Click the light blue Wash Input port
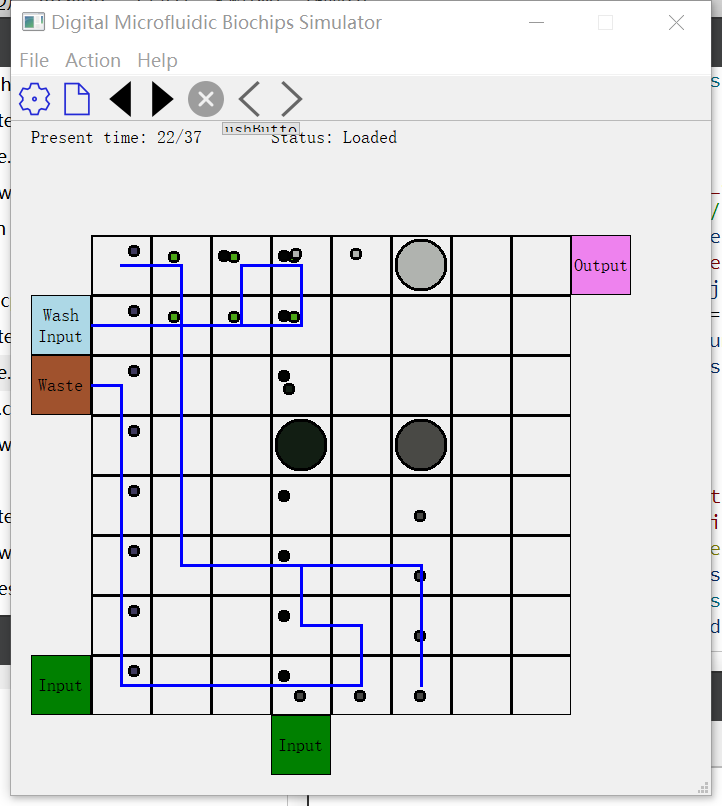The width and height of the screenshot is (722, 806). click(x=61, y=325)
